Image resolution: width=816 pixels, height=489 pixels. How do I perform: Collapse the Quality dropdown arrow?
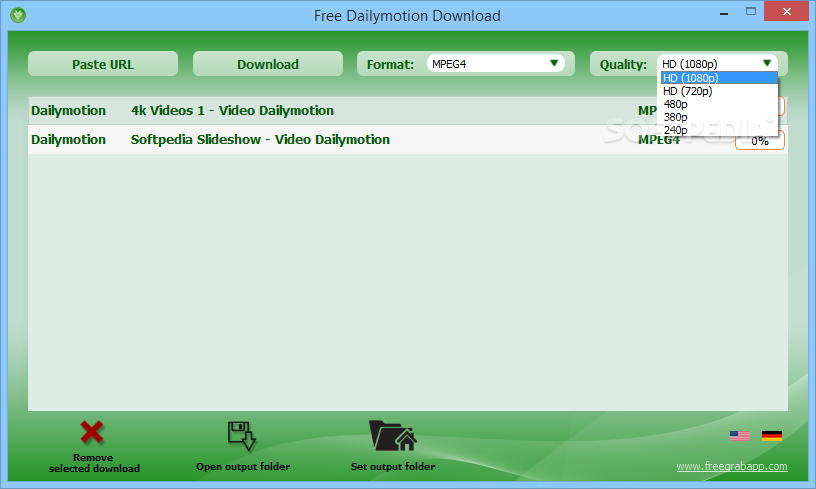[767, 63]
